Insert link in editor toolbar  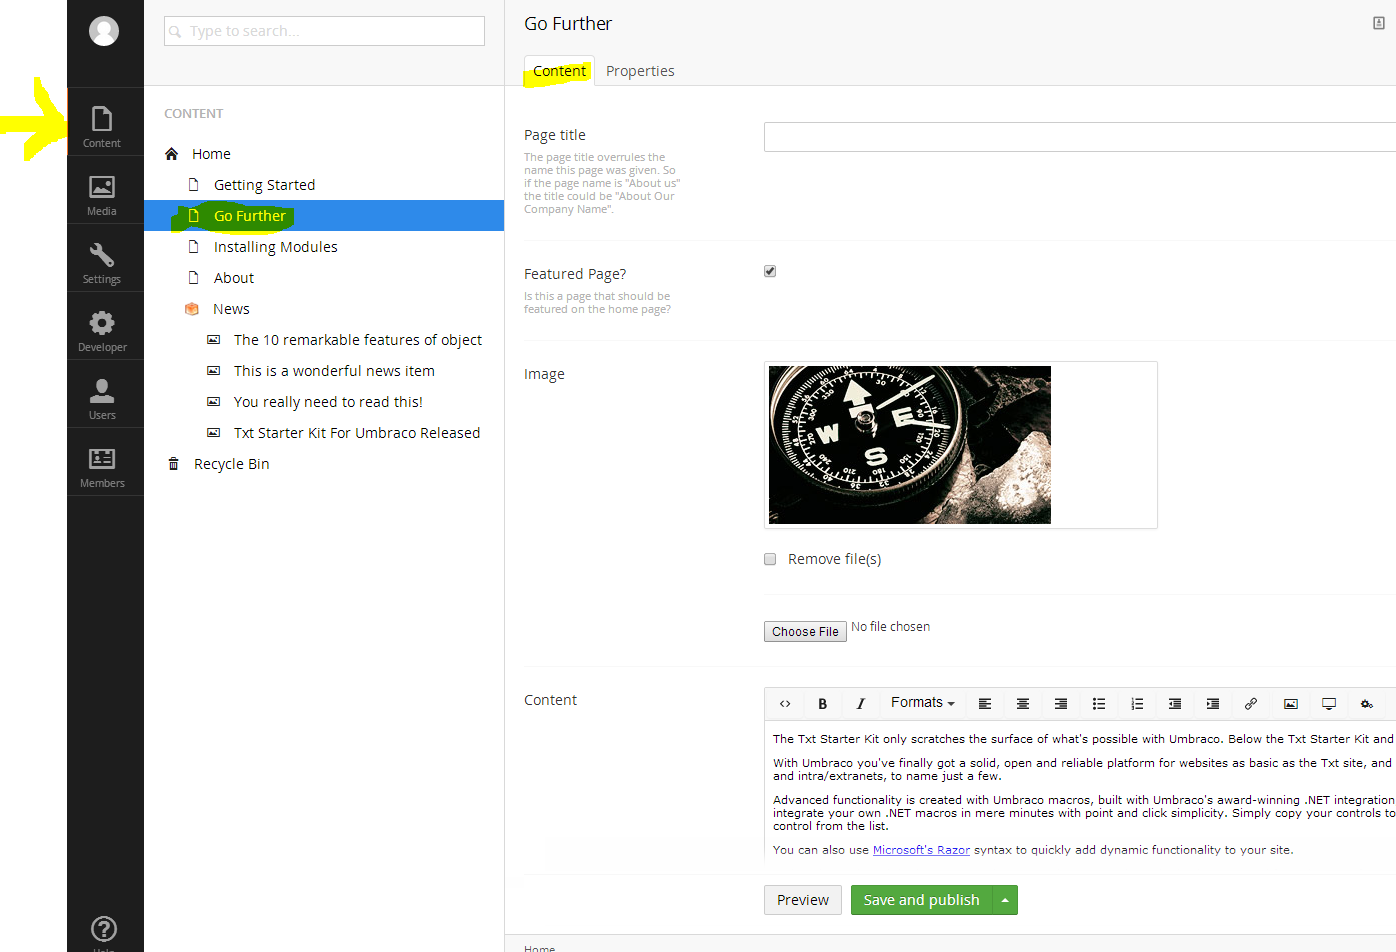click(1251, 704)
